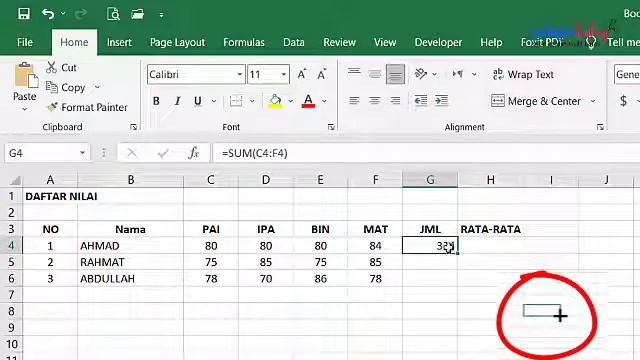Open Font settings dialog launcher
The image size is (640, 360).
coord(331,127)
